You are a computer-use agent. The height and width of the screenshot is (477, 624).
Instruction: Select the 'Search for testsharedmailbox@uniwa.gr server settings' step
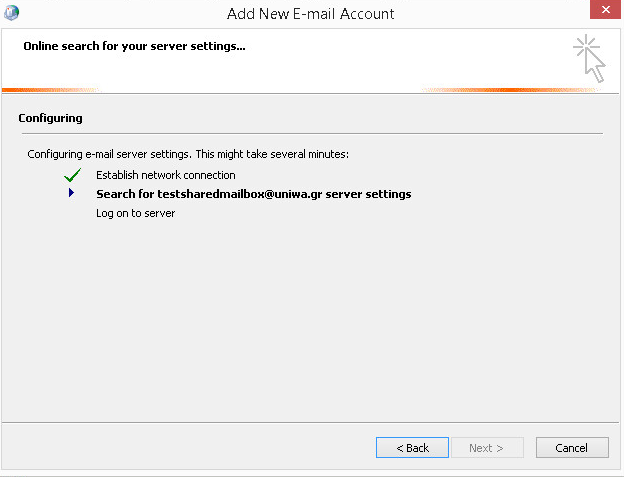[254, 194]
